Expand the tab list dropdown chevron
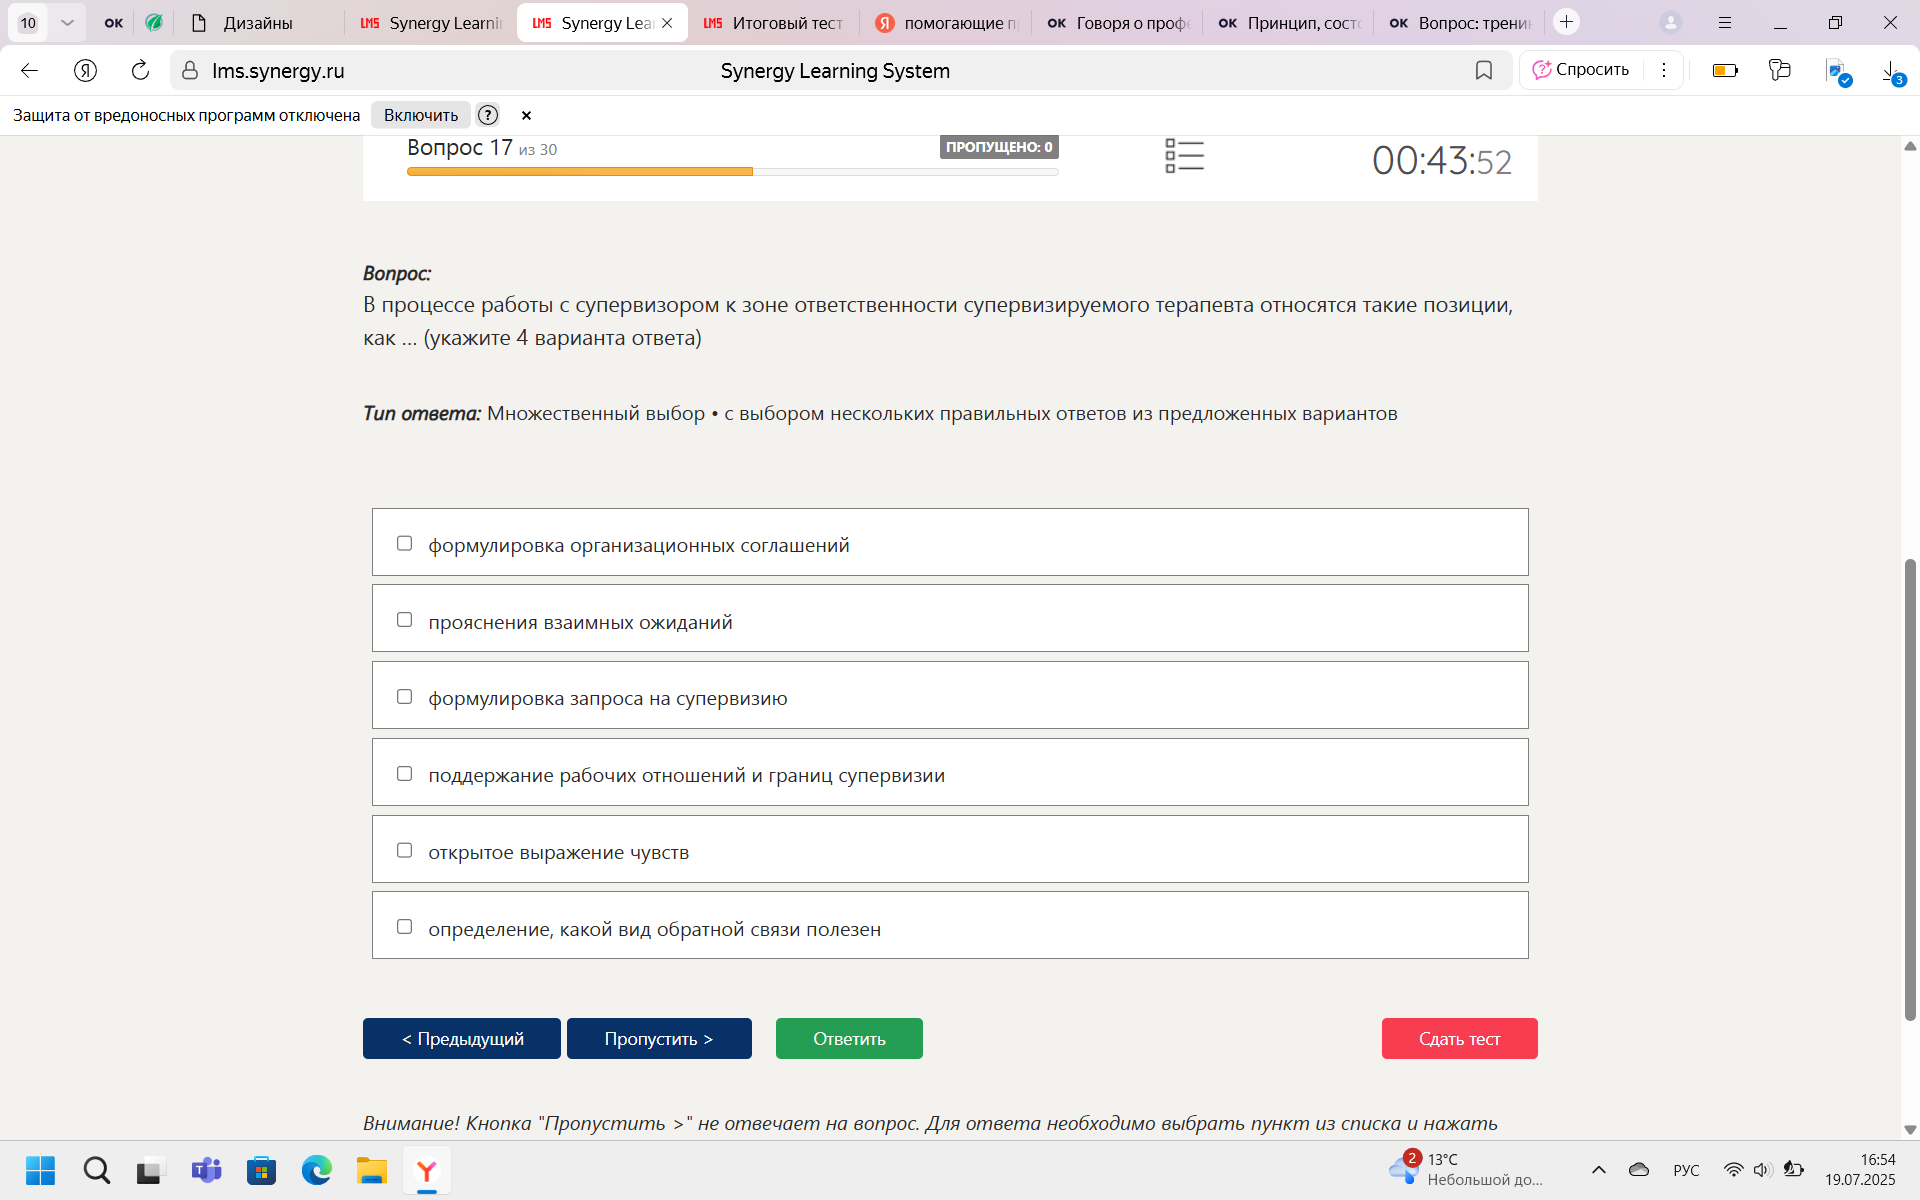Image resolution: width=1920 pixels, height=1200 pixels. [67, 22]
